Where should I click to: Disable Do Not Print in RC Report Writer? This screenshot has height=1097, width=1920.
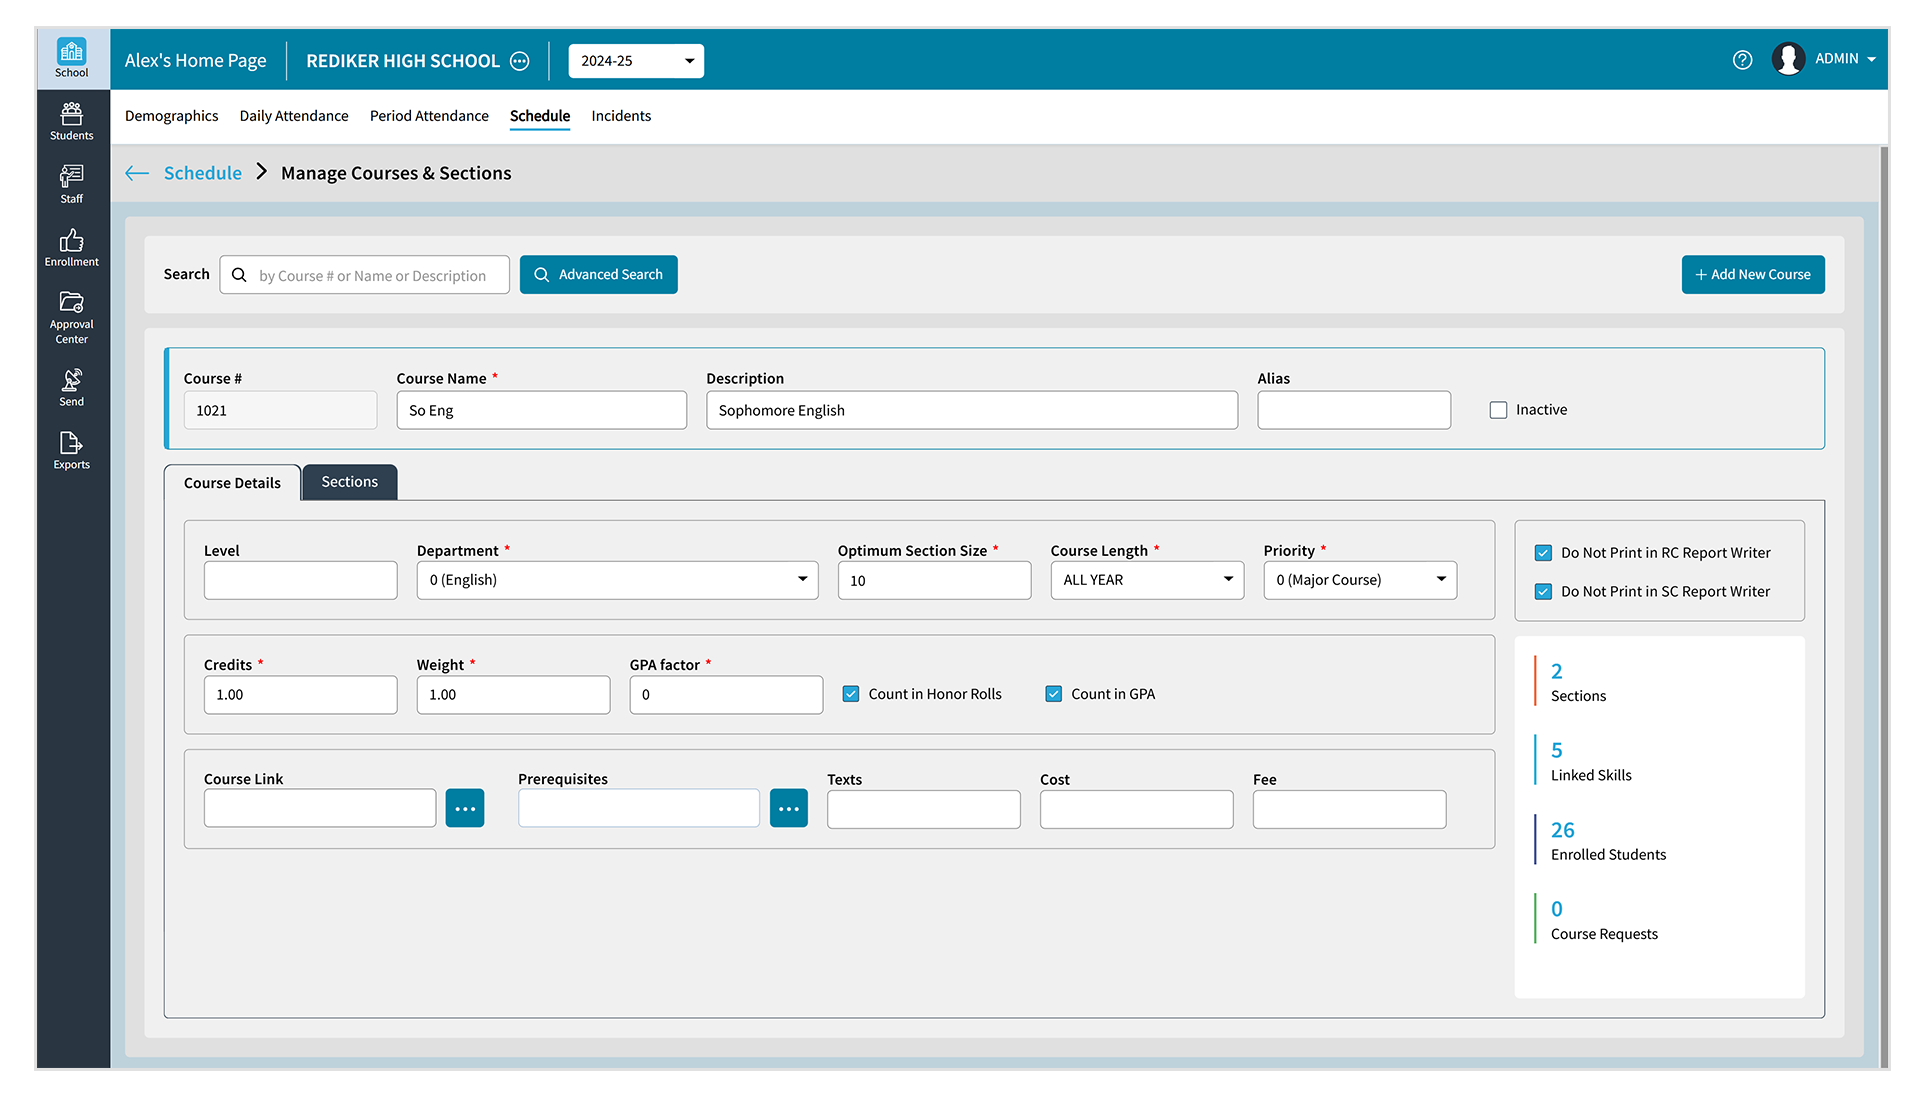coord(1543,552)
